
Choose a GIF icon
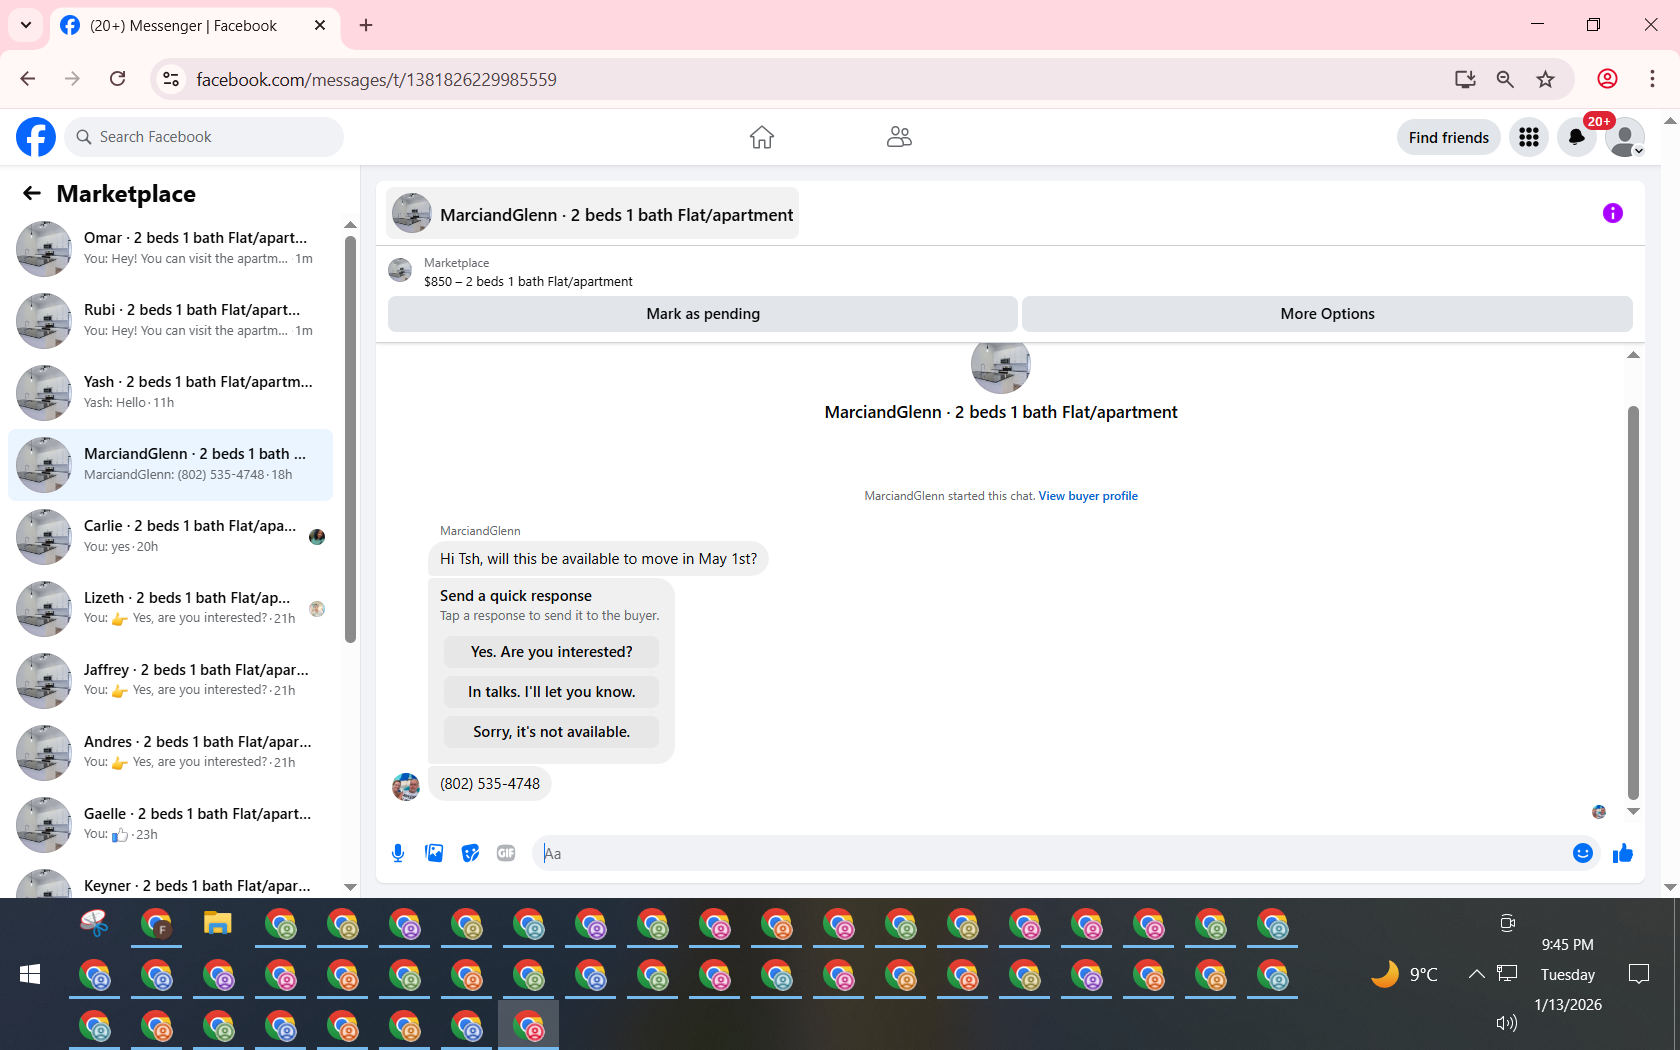click(506, 853)
